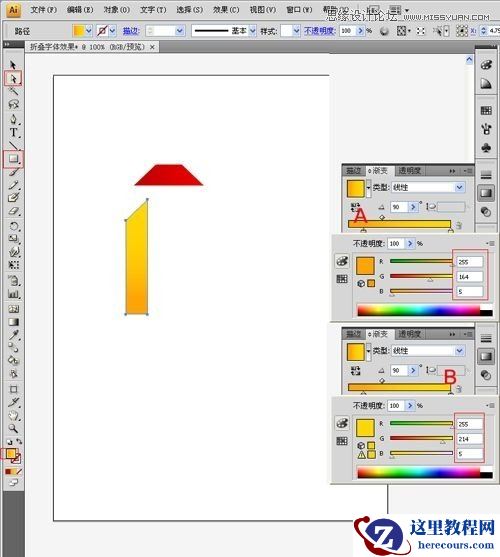Screen dimensions: 500x557
Task: Open opacity arrow in control bar
Action: click(360, 31)
